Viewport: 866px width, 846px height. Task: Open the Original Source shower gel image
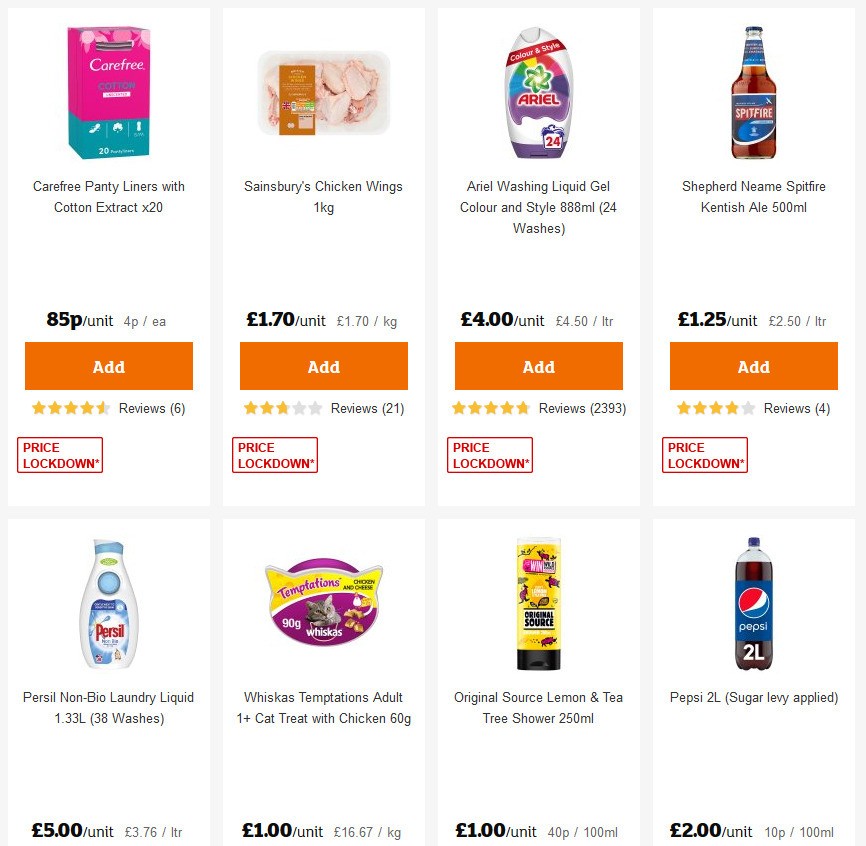(x=538, y=603)
